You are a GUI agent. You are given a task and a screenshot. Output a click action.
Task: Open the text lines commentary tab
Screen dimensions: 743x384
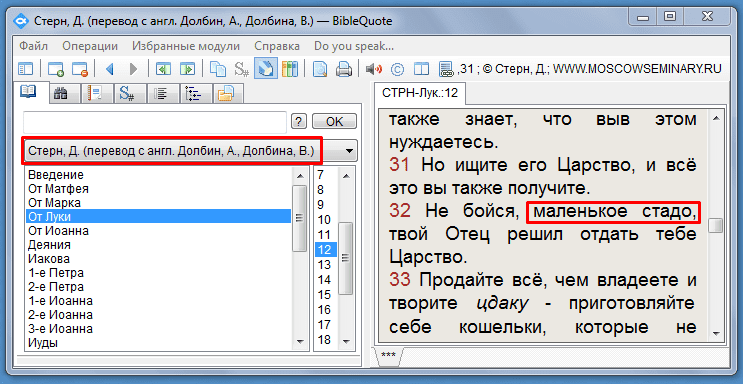(x=162, y=94)
